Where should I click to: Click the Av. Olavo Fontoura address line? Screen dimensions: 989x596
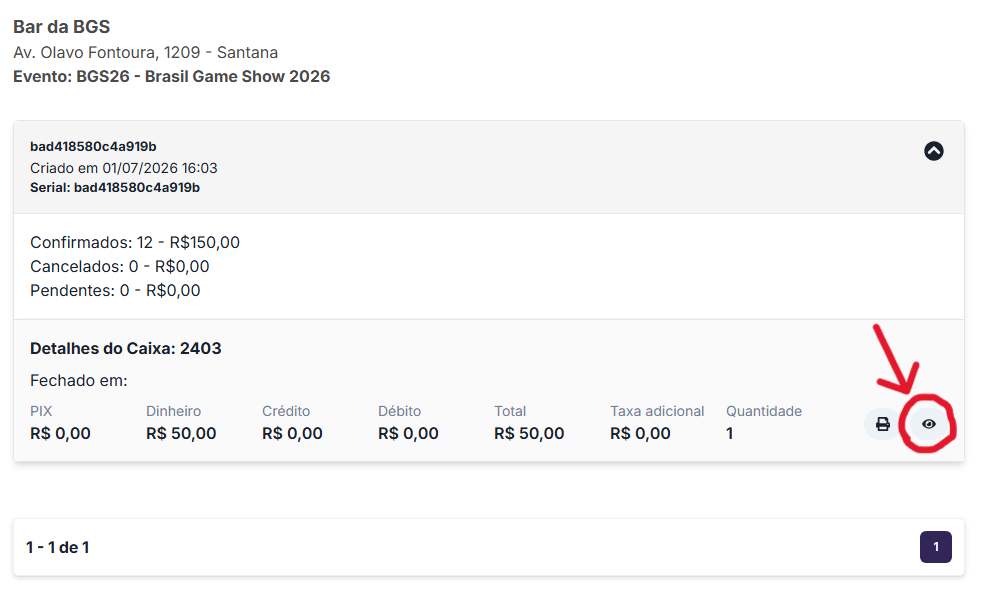pos(146,52)
